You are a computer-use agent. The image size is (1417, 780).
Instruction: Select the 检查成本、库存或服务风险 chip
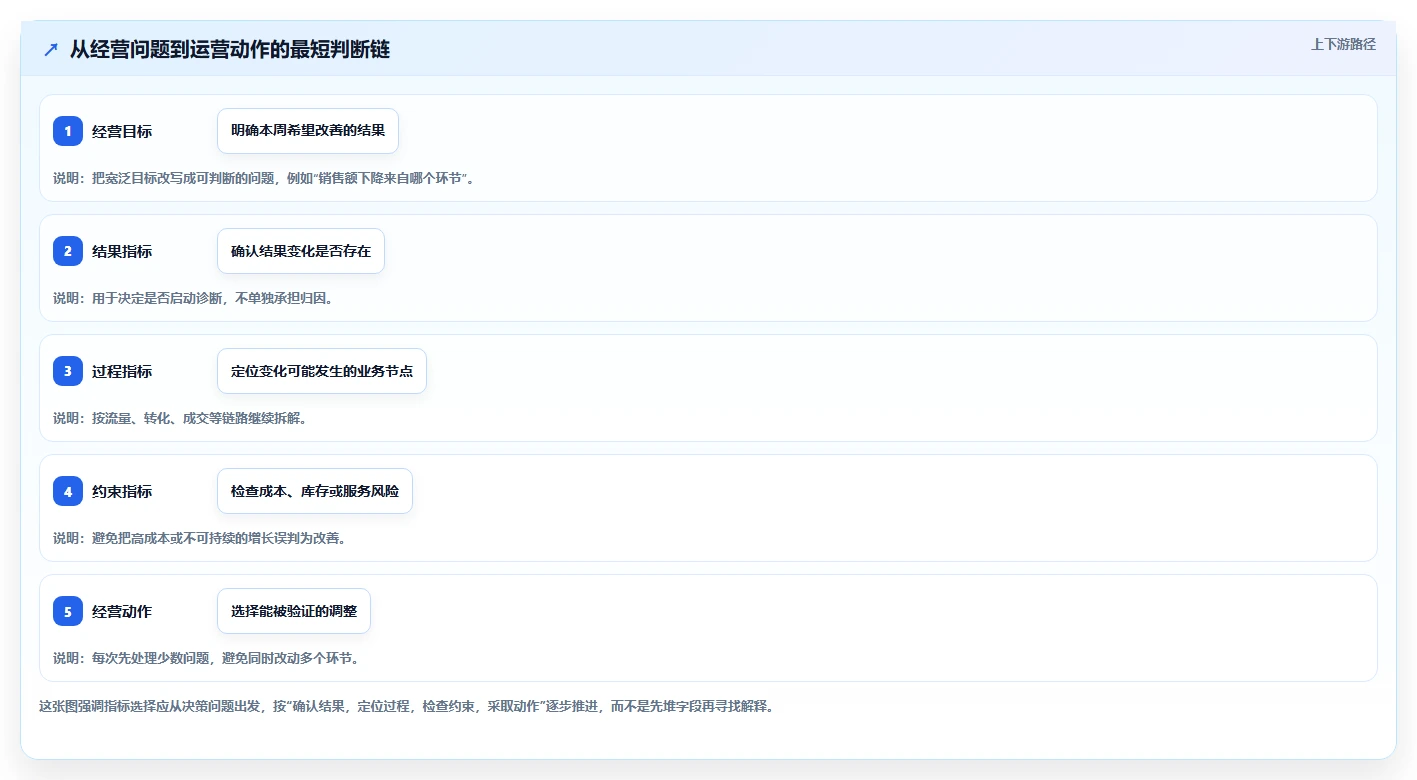pos(315,491)
